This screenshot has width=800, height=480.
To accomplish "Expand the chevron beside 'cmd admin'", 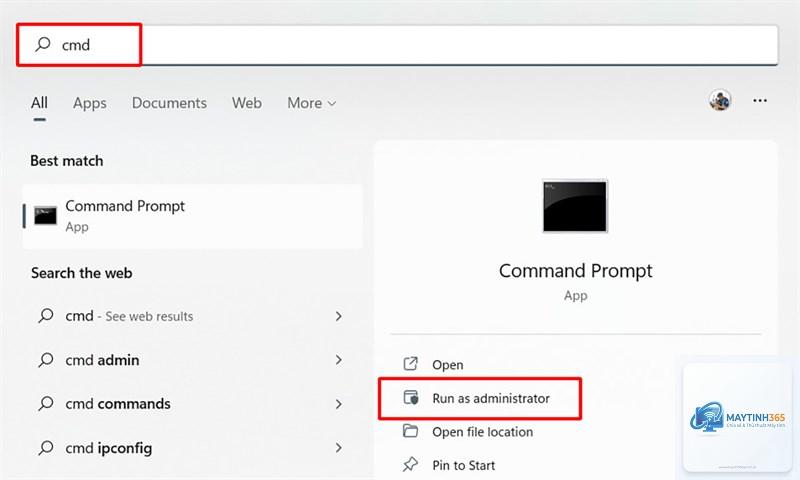I will [339, 360].
